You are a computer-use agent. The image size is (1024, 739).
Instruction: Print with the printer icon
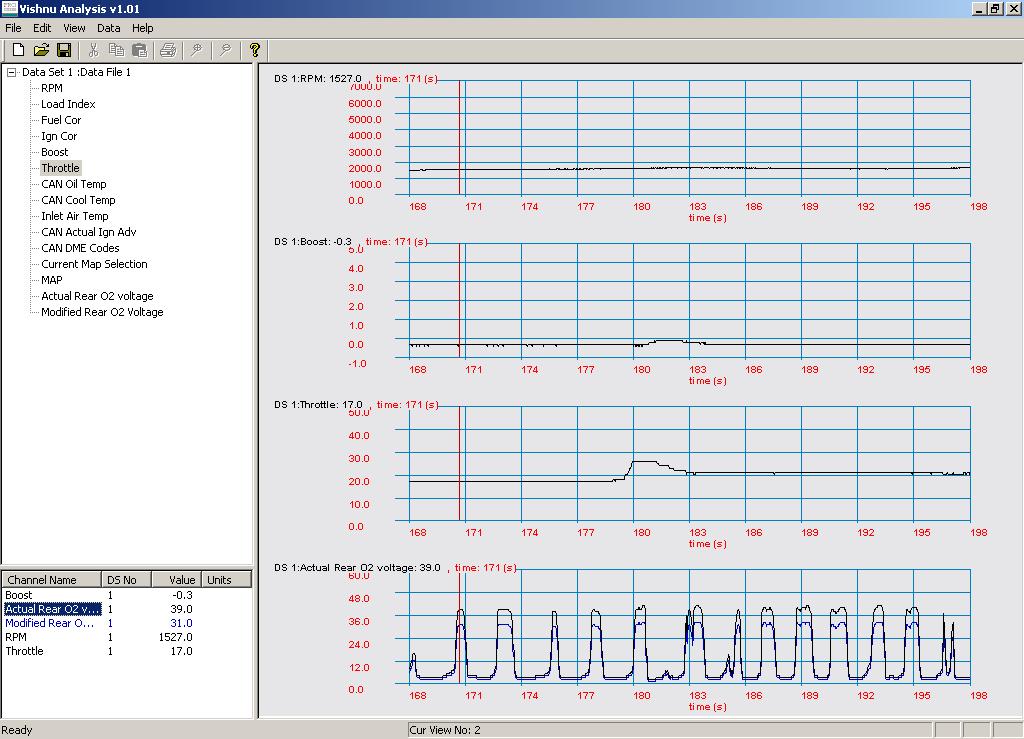168,50
